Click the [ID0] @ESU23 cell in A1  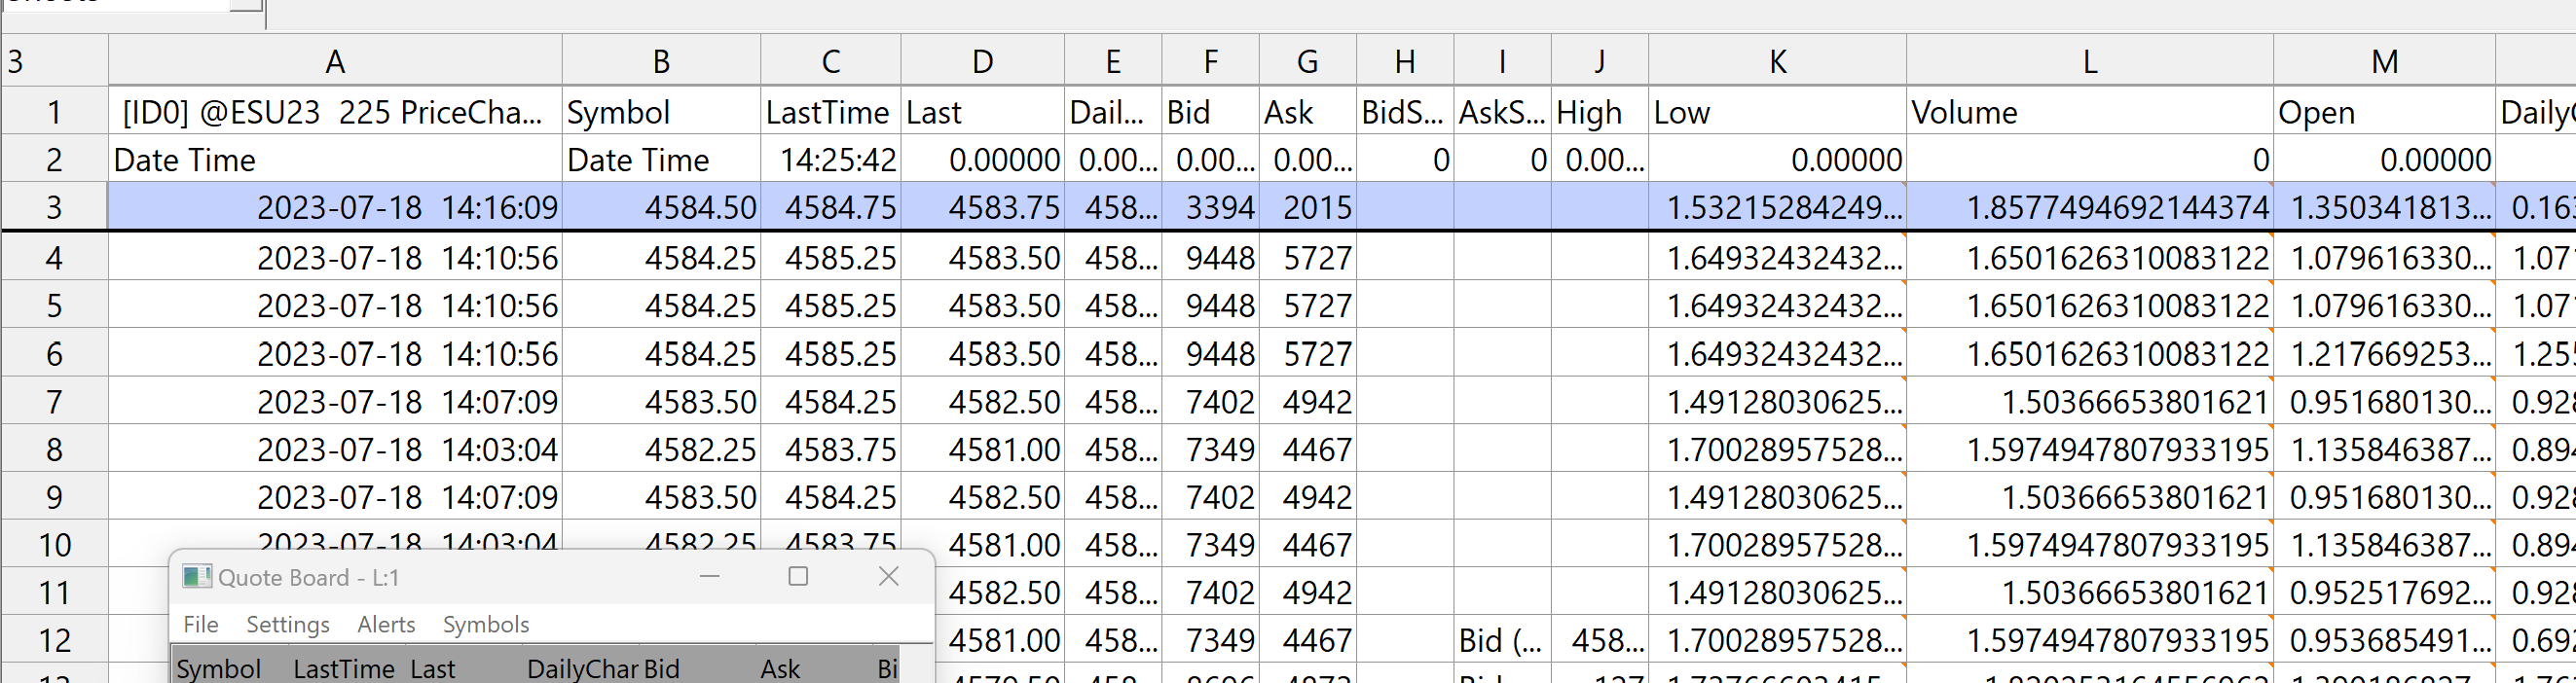(335, 112)
